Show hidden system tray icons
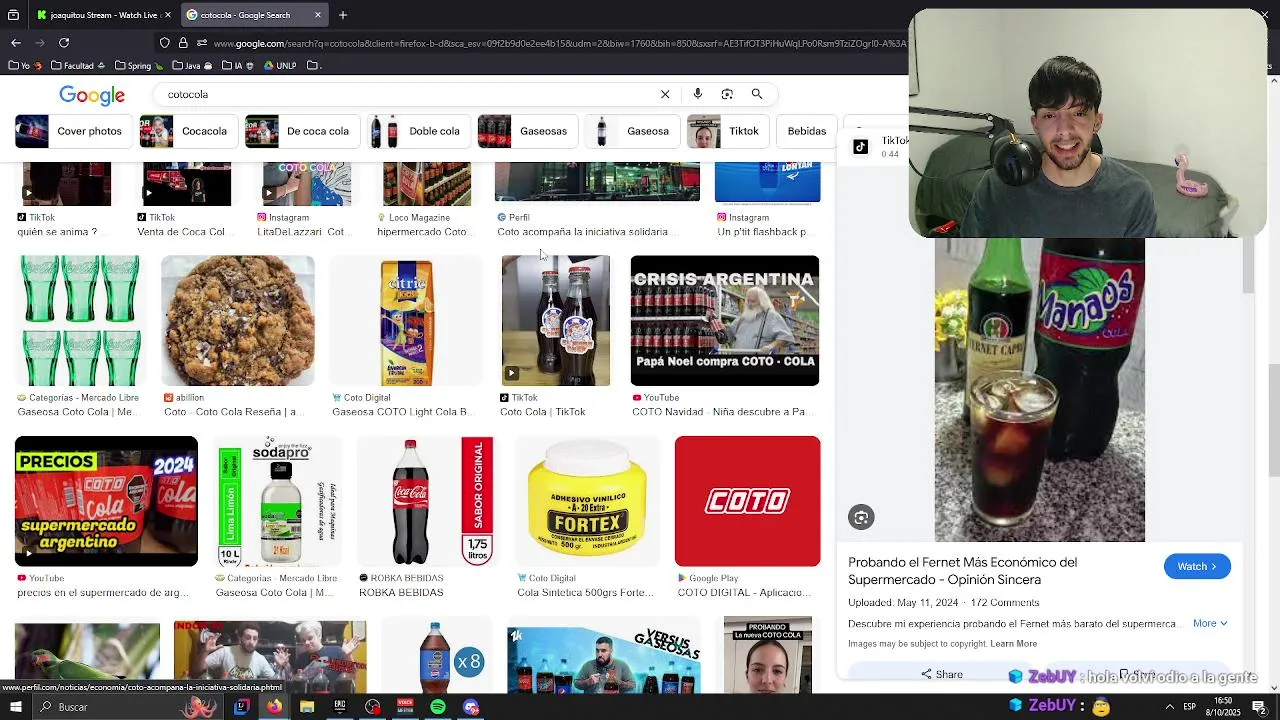Screen dimensions: 1280x720 [x=1169, y=707]
